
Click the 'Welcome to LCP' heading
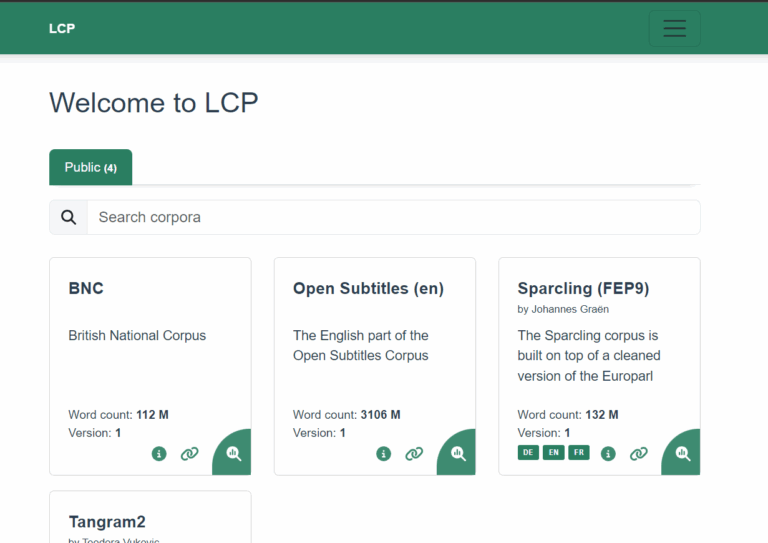point(154,103)
